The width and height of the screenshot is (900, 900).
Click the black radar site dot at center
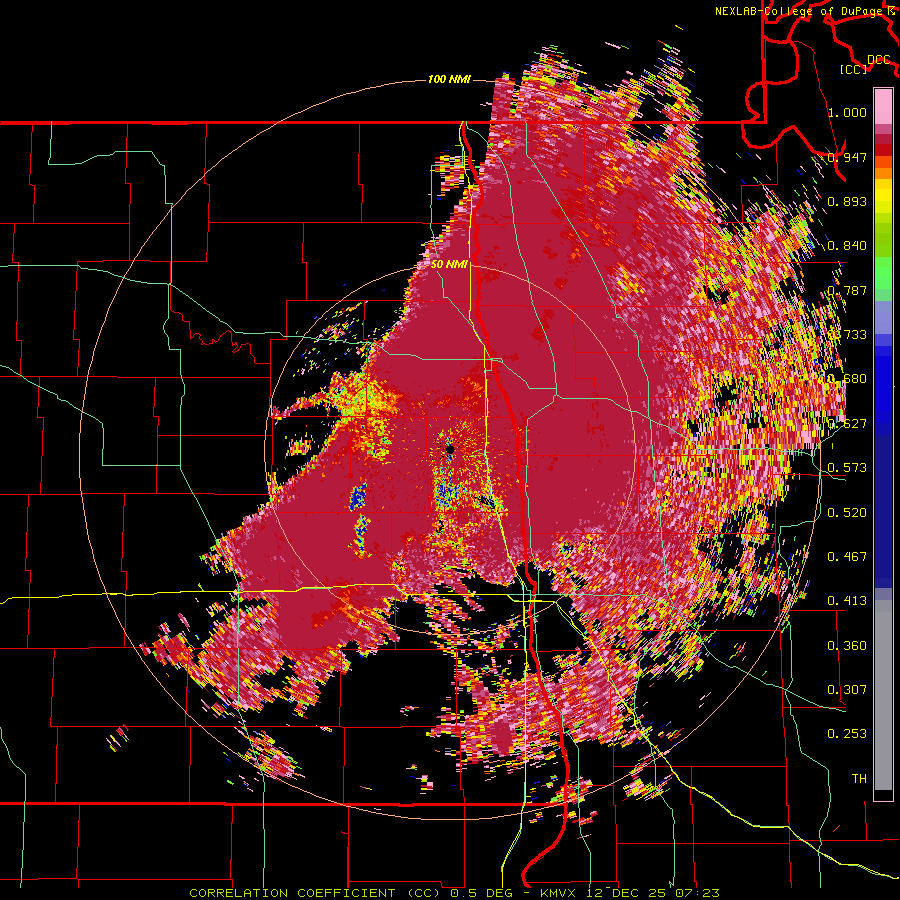coord(450,449)
